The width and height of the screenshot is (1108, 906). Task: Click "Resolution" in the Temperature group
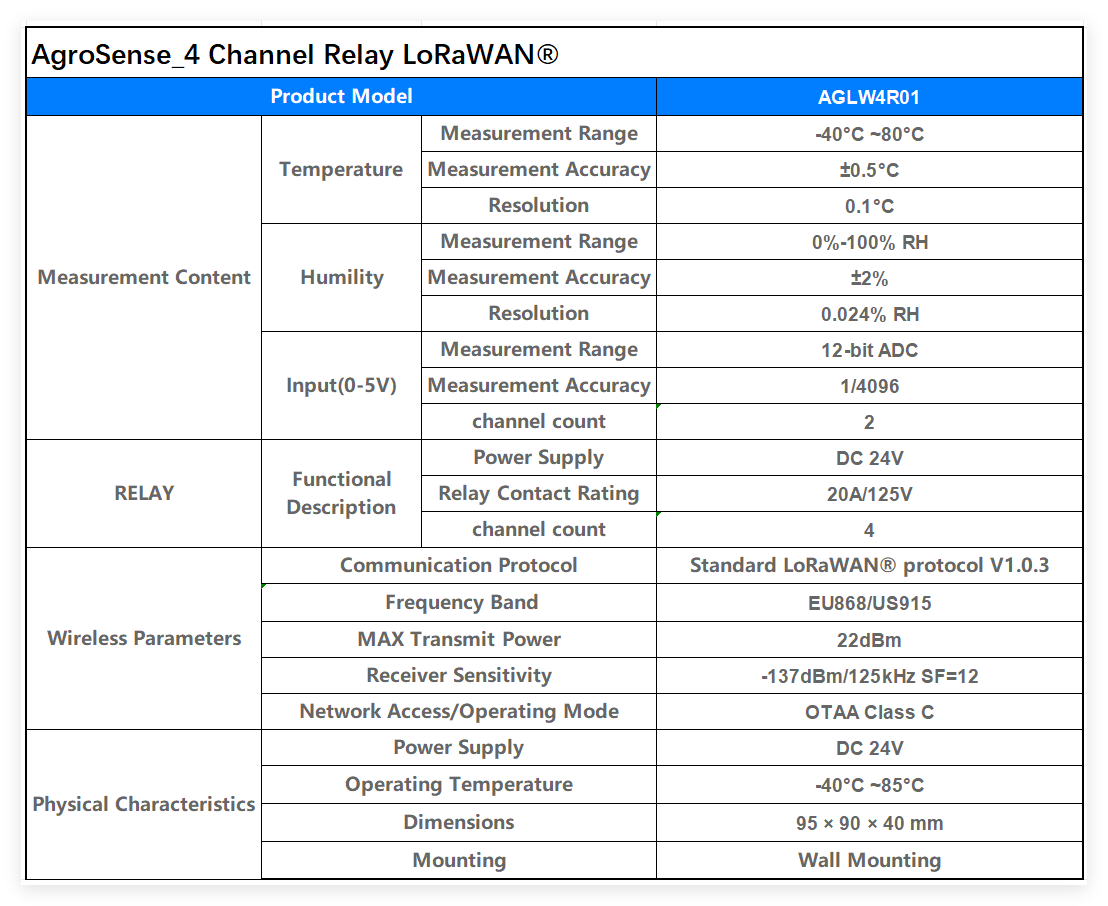point(539,206)
